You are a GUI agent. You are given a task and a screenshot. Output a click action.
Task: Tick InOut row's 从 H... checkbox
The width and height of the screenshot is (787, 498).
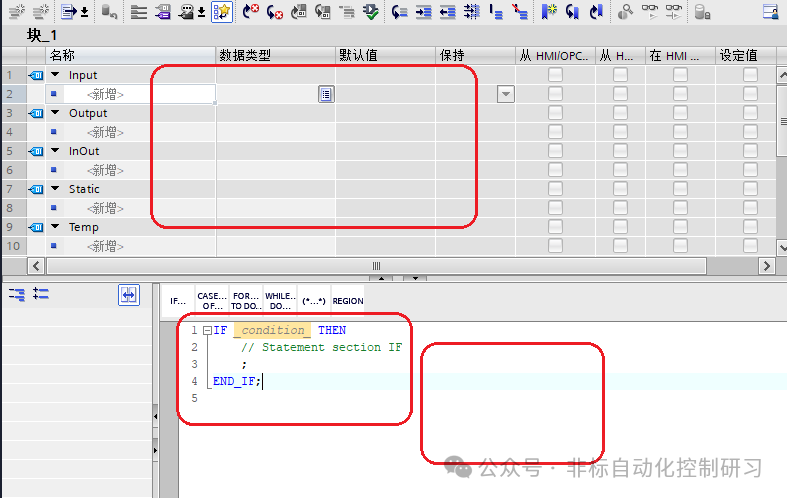(x=620, y=151)
